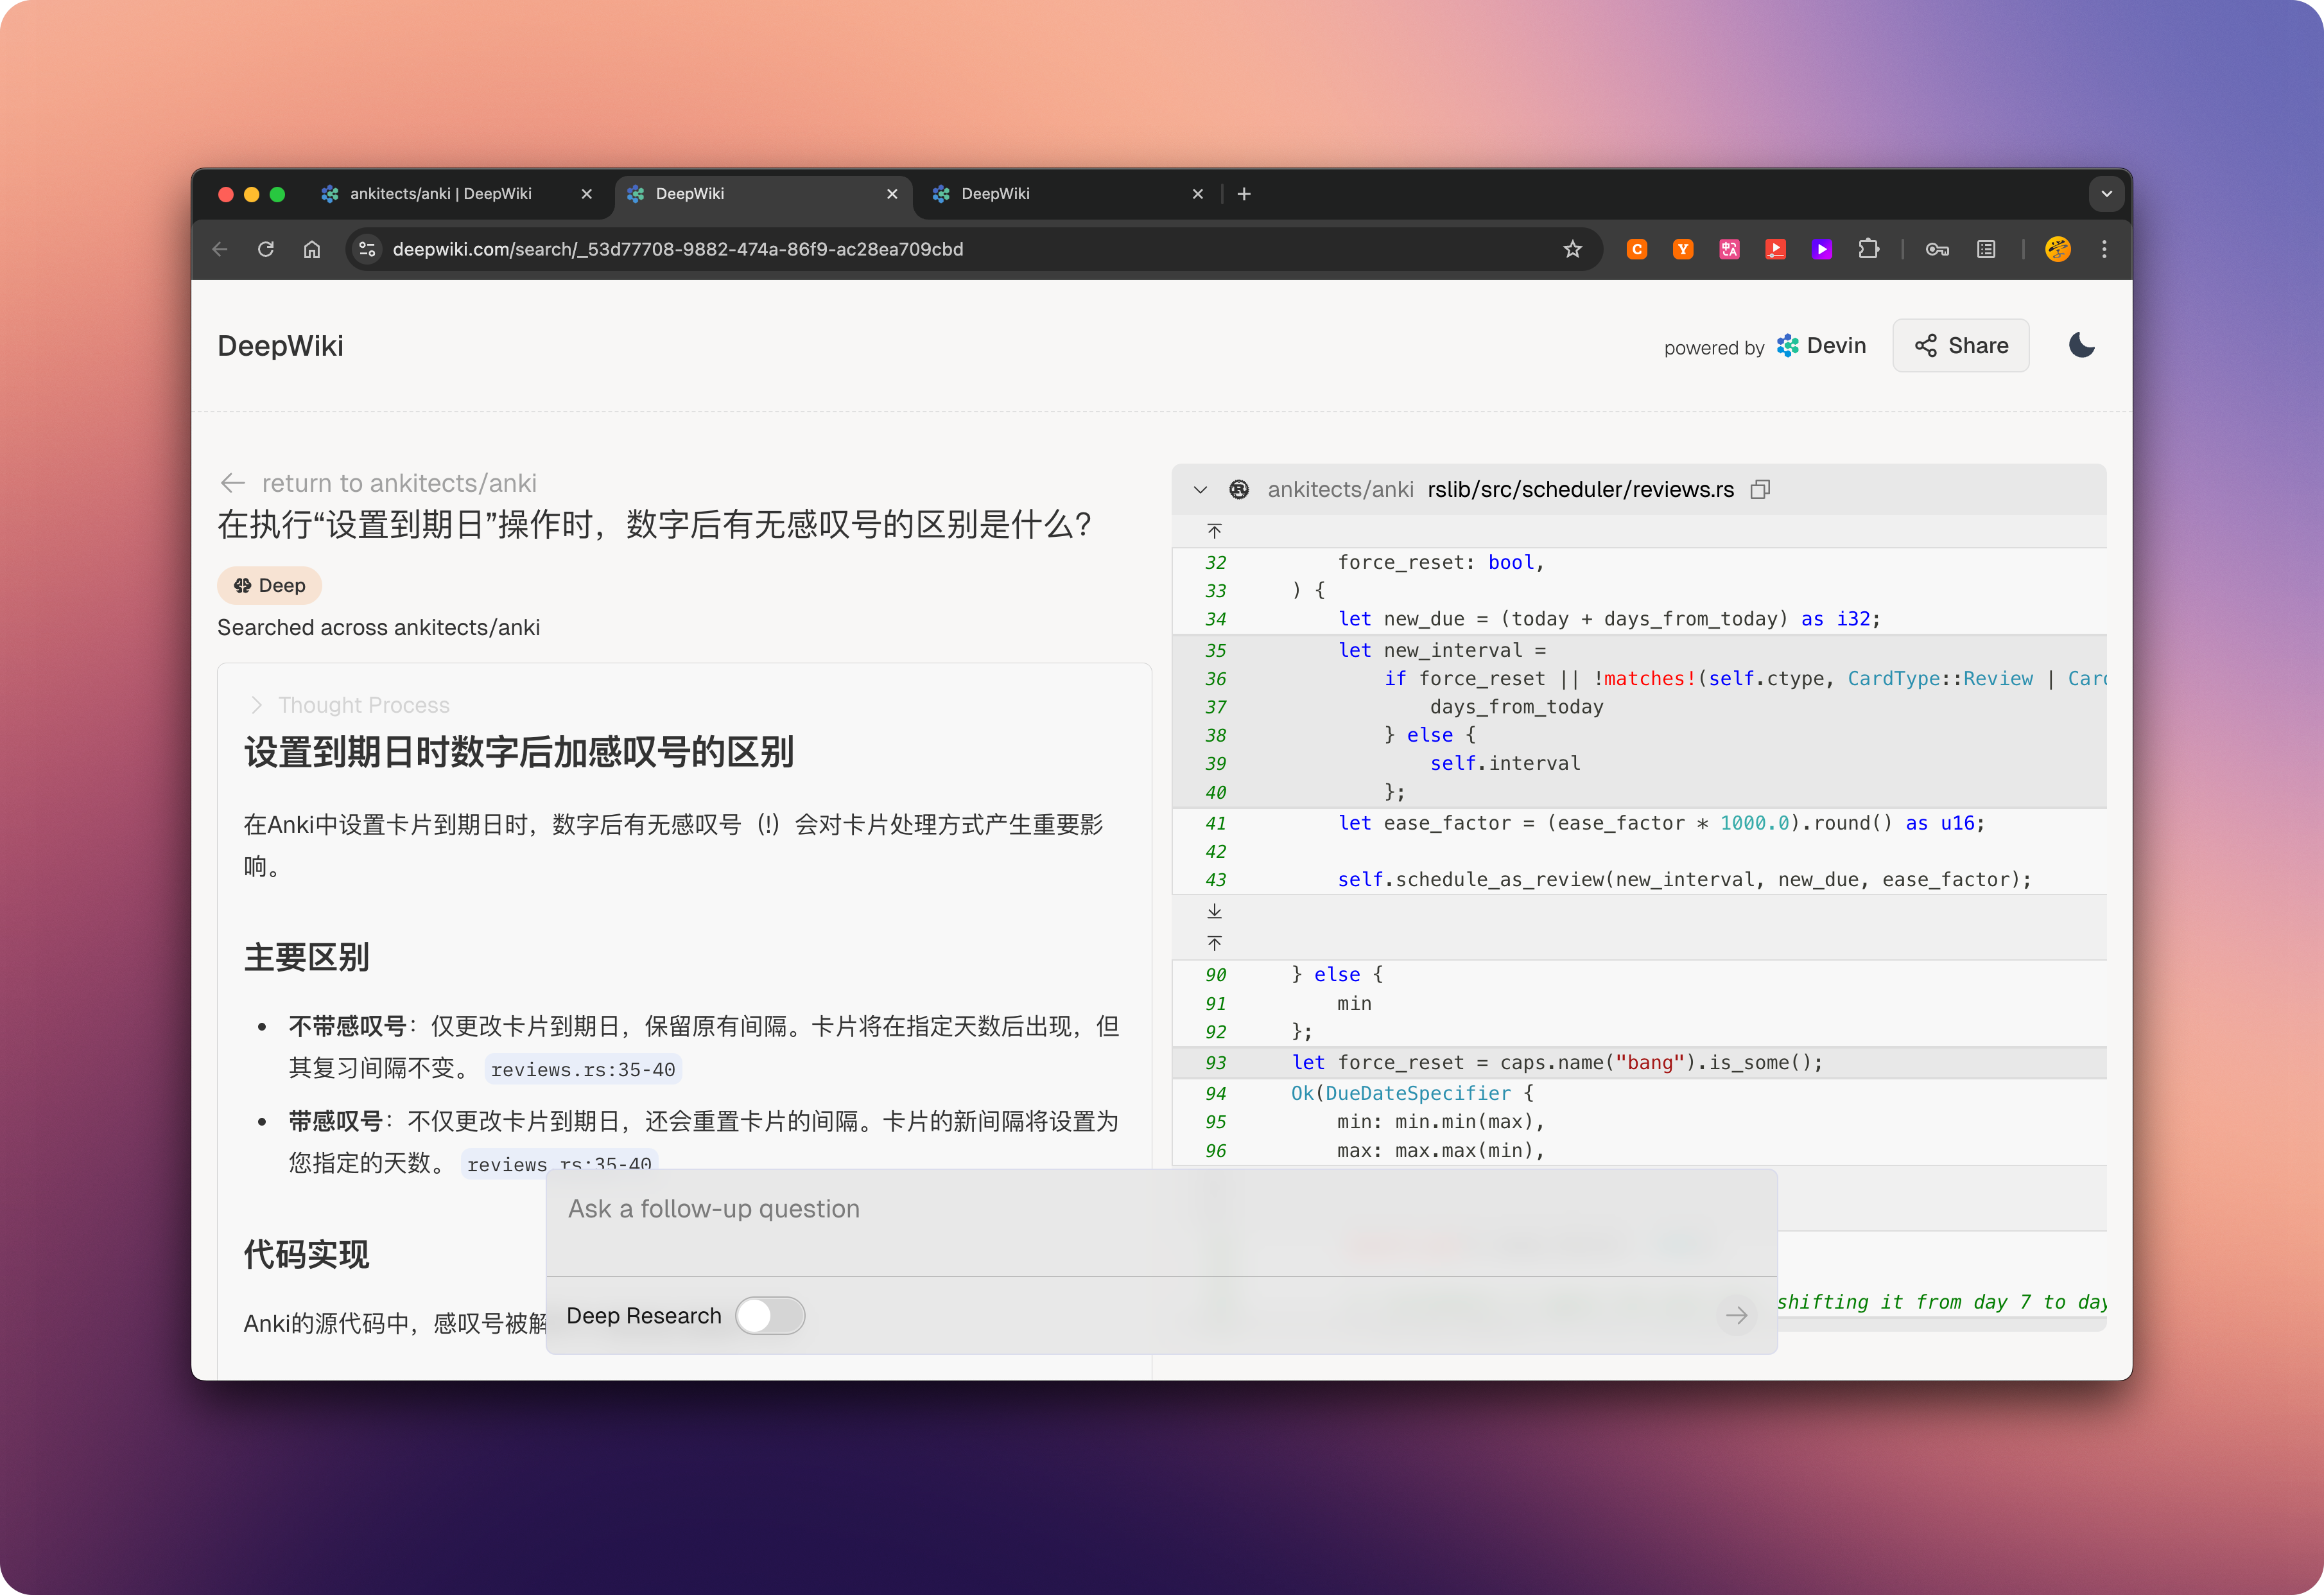The image size is (2324, 1595).
Task: Open the repository icon beside ankitects/anki
Action: (x=1239, y=489)
